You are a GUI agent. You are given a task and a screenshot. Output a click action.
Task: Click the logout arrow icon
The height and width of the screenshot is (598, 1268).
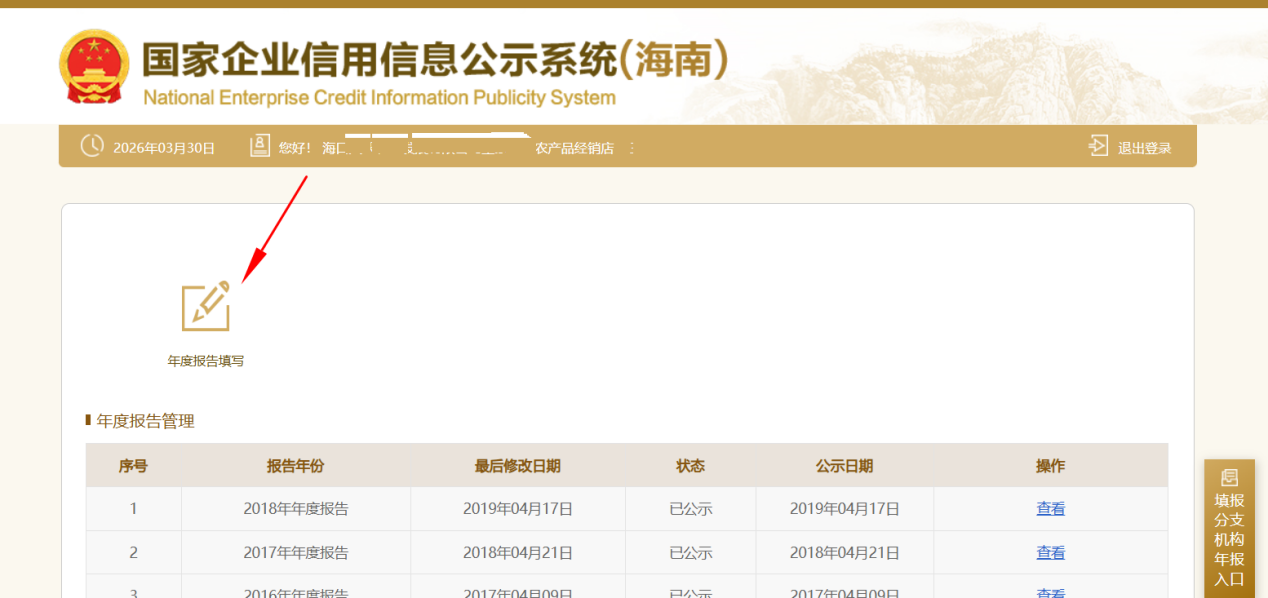[x=1098, y=146]
